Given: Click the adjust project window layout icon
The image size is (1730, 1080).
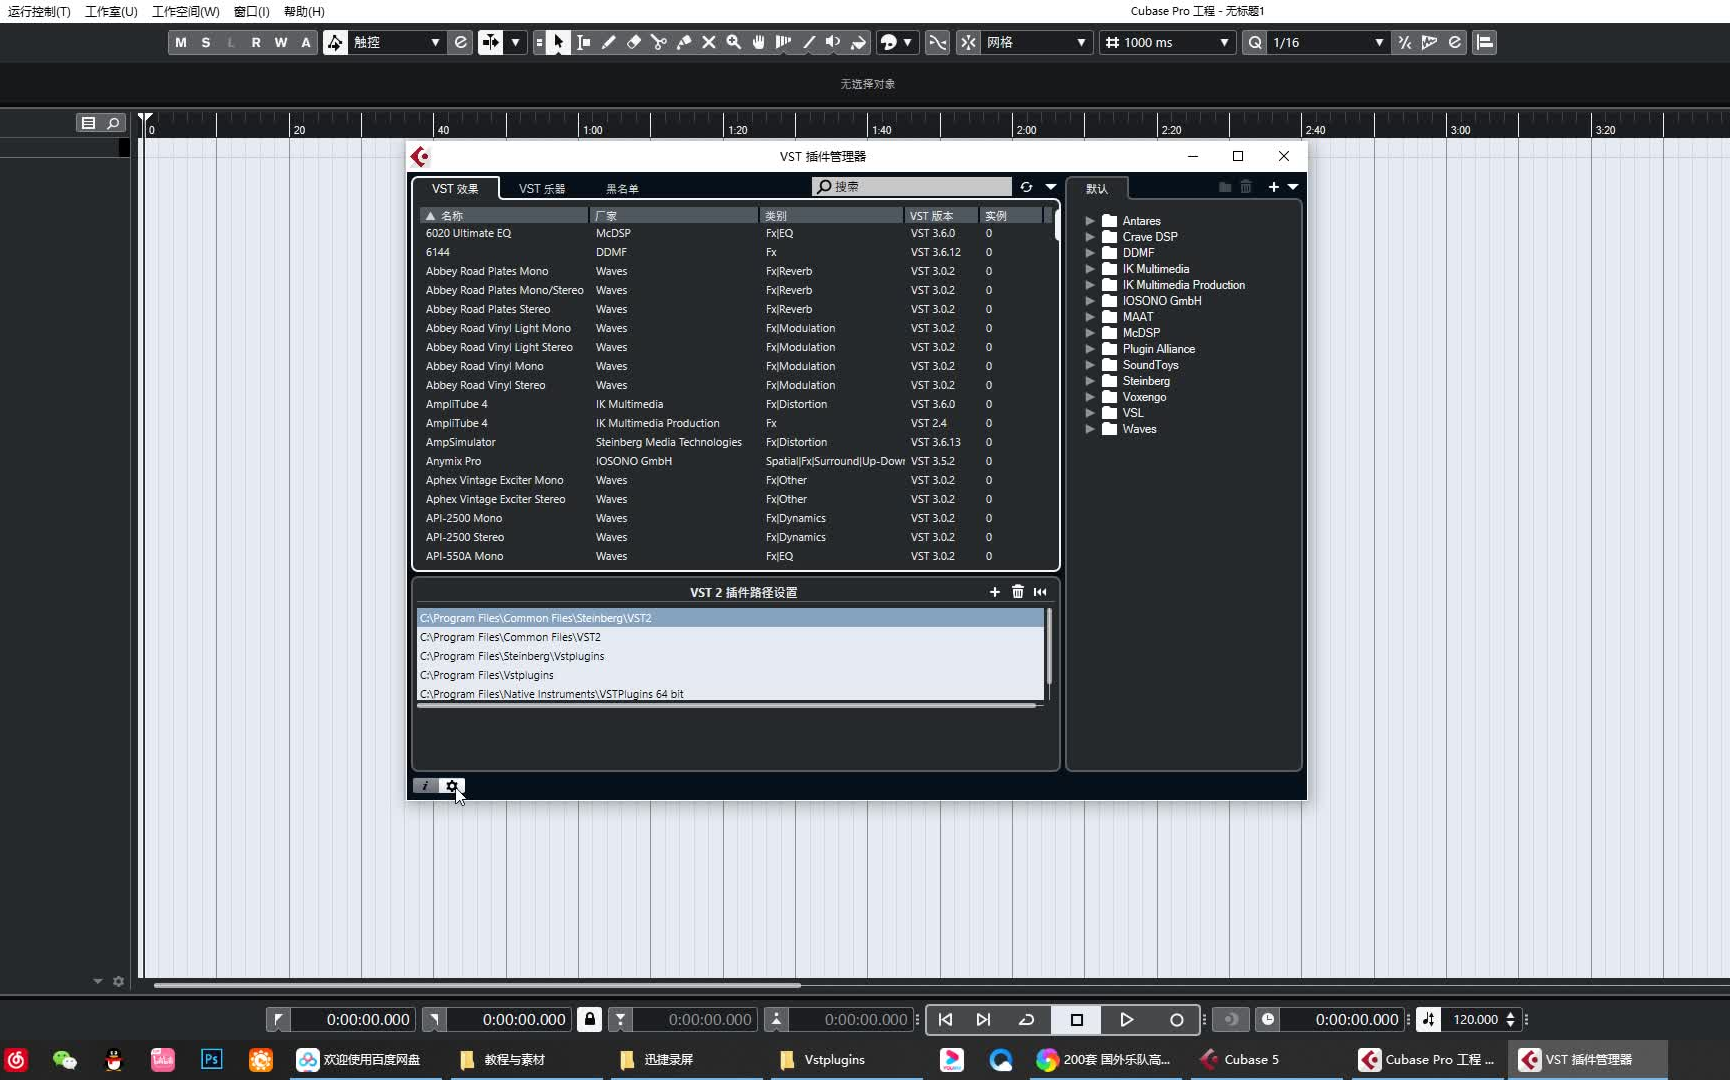Looking at the screenshot, I should 1485,42.
